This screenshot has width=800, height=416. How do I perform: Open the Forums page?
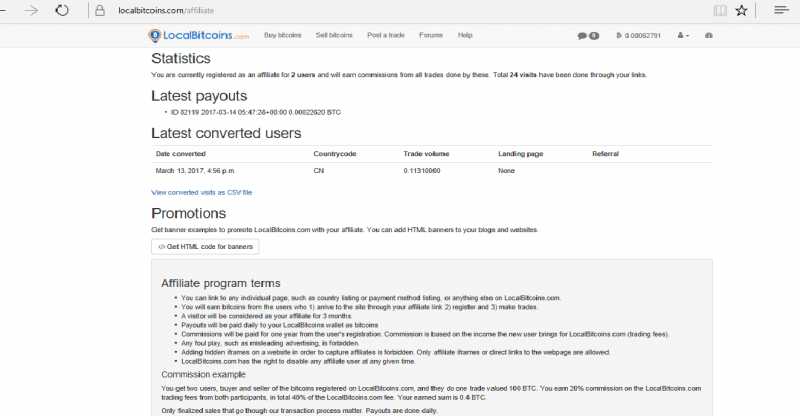point(431,35)
